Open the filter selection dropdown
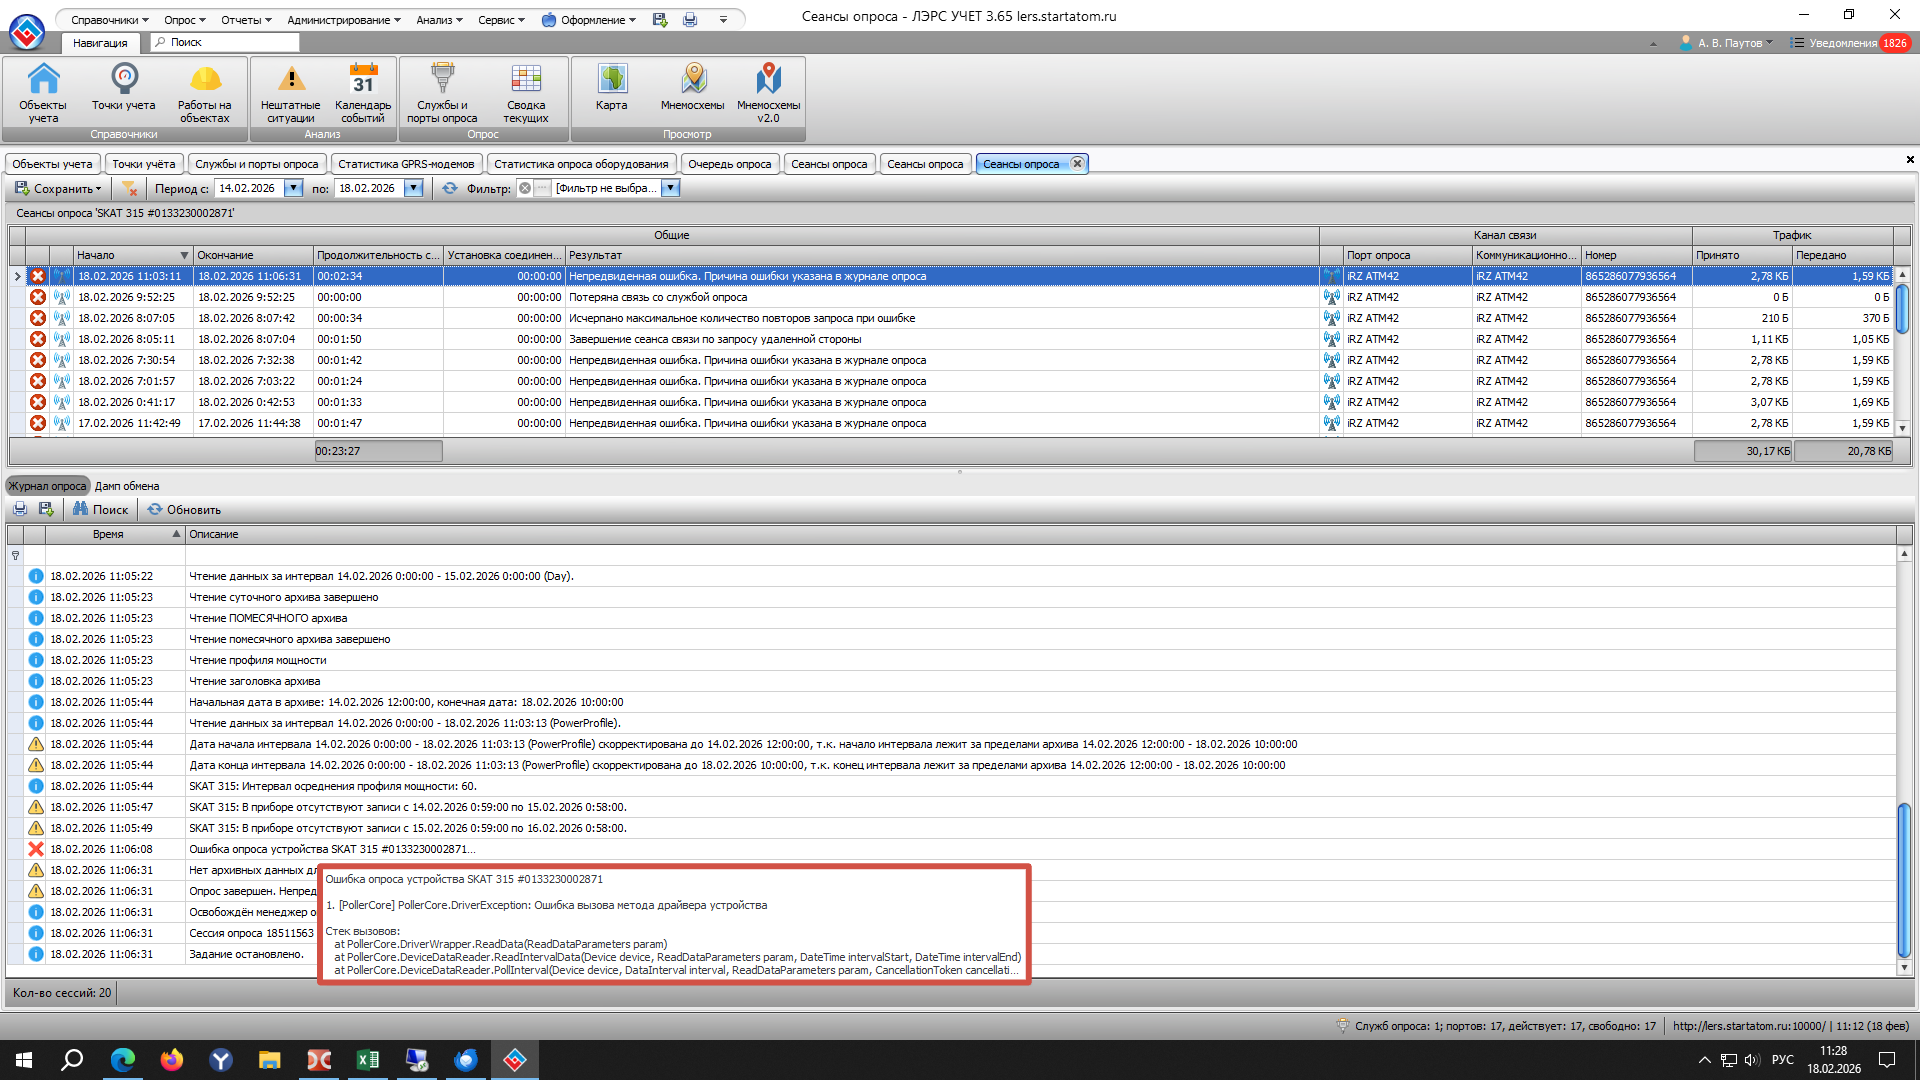This screenshot has width=1920, height=1080. point(671,188)
